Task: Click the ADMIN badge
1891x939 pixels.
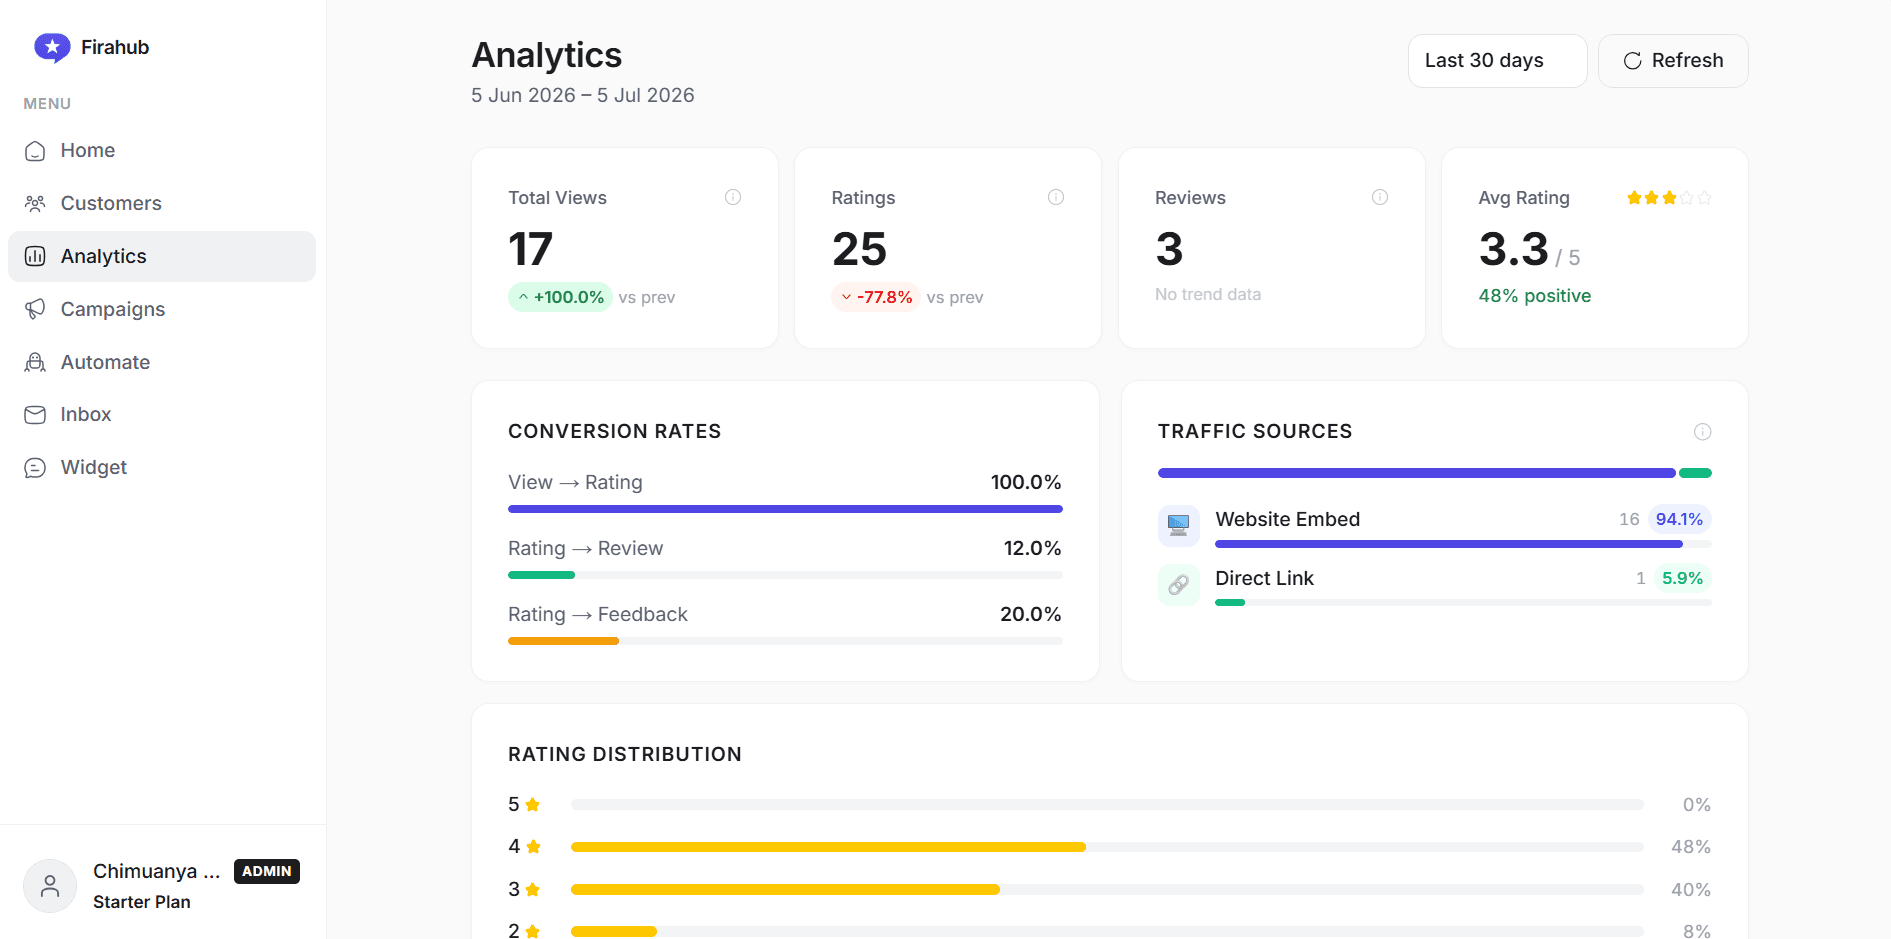Action: [x=267, y=871]
